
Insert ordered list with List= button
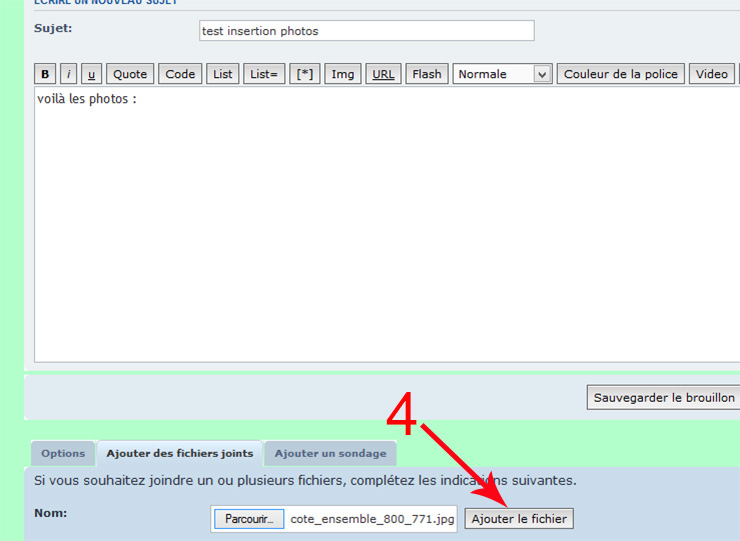pyautogui.click(x=264, y=74)
